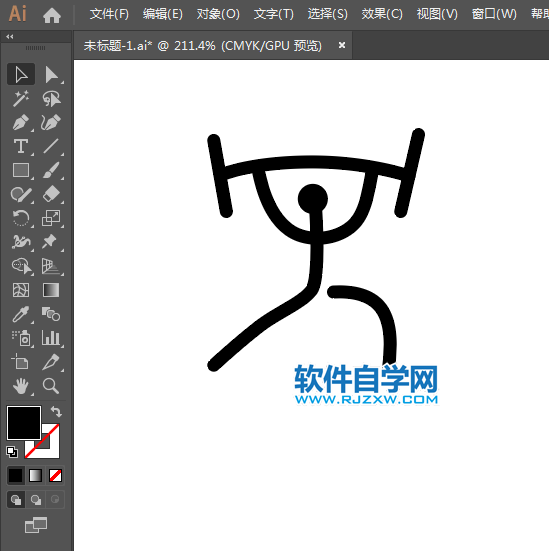This screenshot has width=549, height=551.
Task: Click the Ai application logo
Action: click(x=18, y=14)
